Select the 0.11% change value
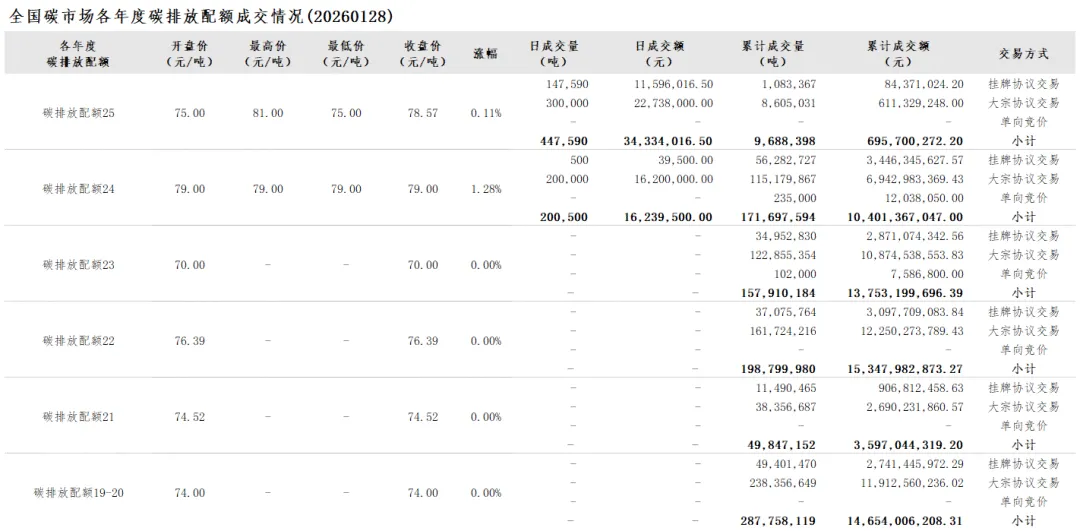This screenshot has width=1080, height=531. pos(486,113)
